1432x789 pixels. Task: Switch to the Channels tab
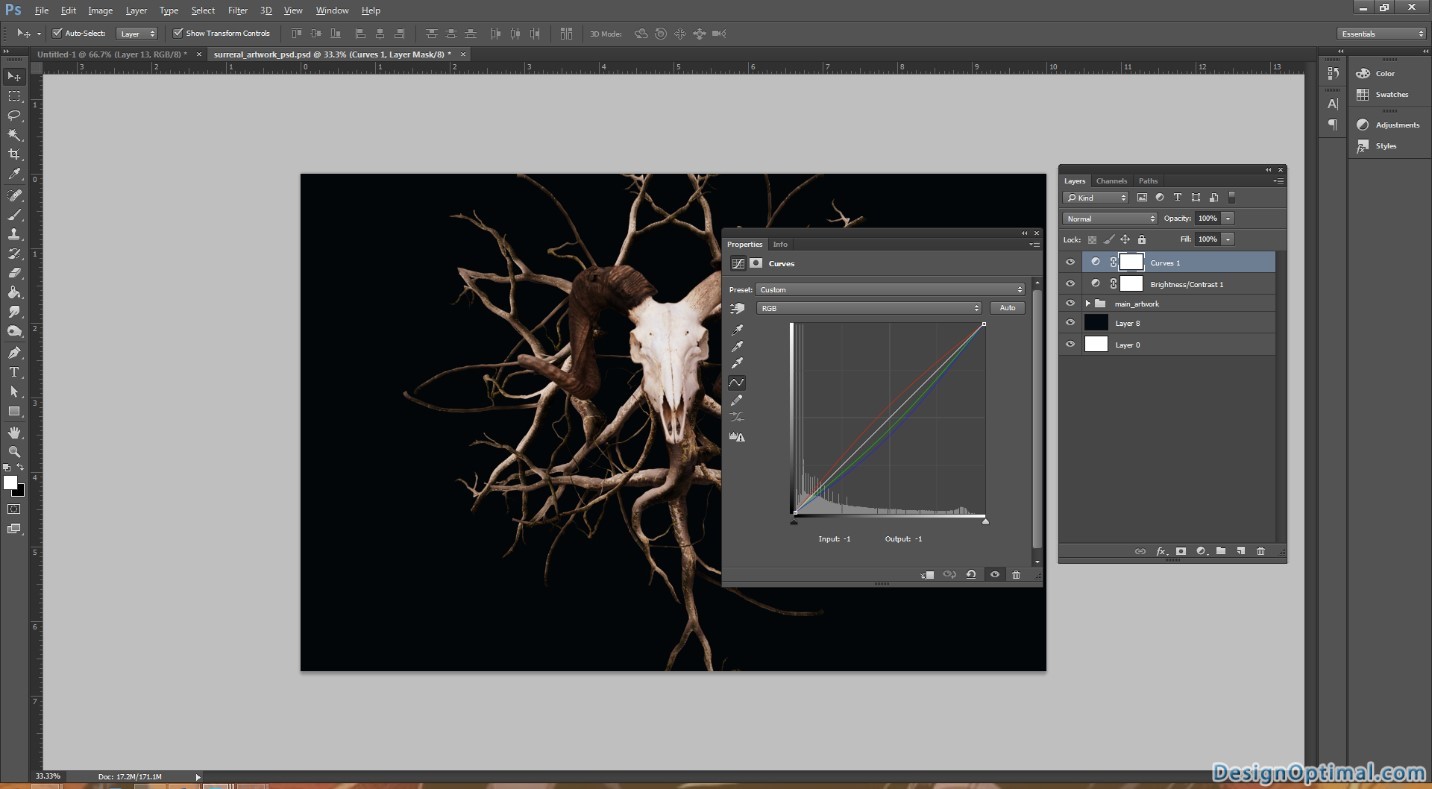pos(1111,181)
